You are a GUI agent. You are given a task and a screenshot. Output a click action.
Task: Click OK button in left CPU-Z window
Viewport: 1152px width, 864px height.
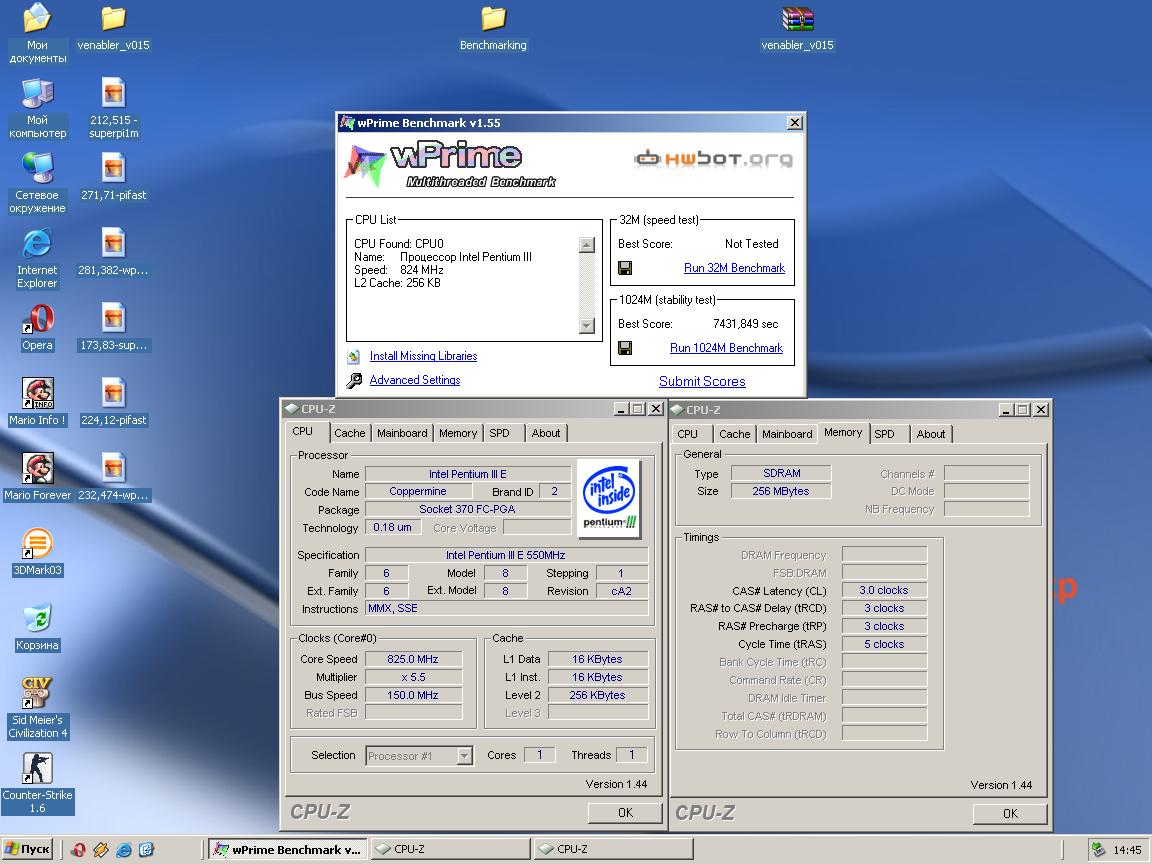[x=625, y=813]
